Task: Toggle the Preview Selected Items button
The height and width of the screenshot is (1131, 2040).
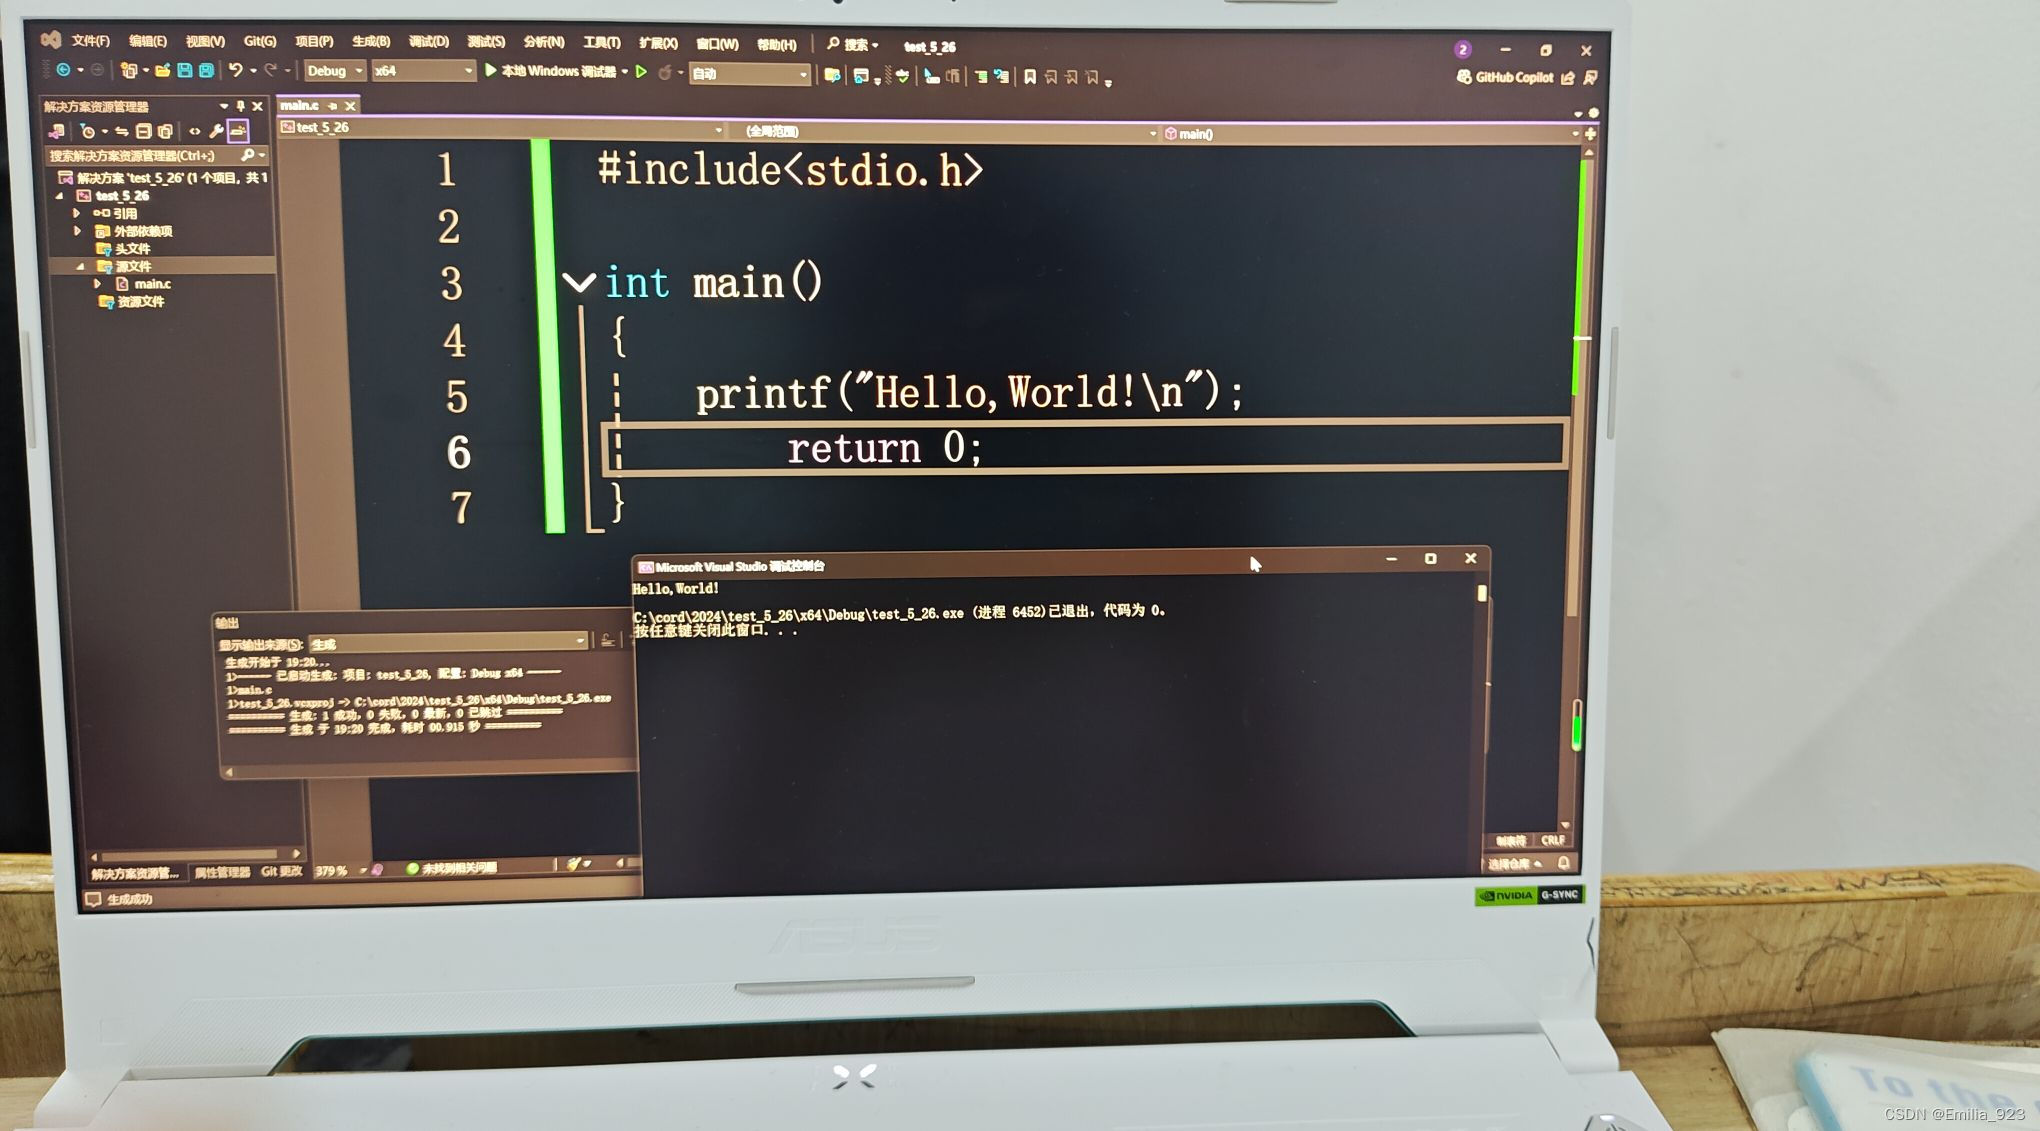Action: 238,131
